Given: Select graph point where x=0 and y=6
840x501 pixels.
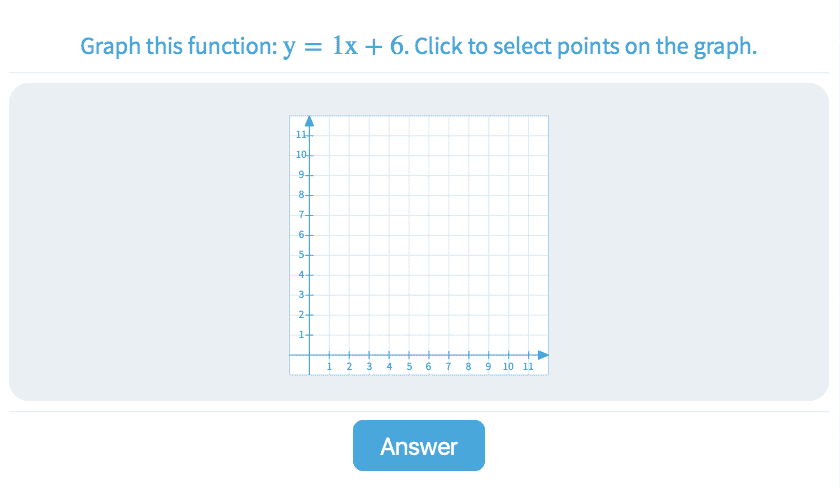Looking at the screenshot, I should click(x=309, y=235).
